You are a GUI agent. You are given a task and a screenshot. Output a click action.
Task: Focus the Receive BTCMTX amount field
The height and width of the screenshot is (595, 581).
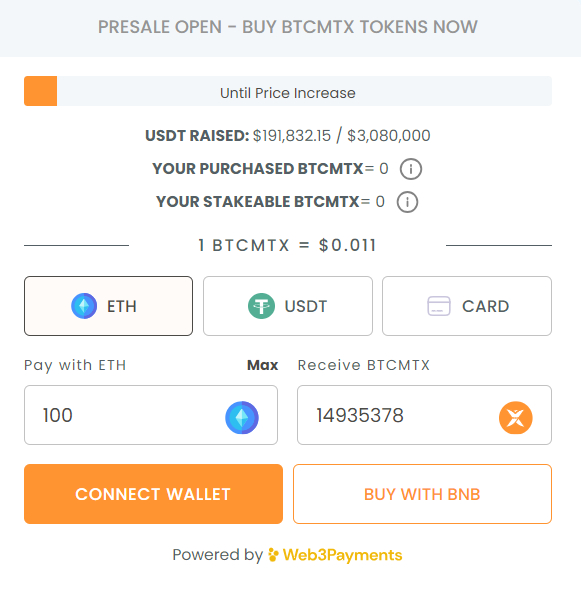point(424,415)
